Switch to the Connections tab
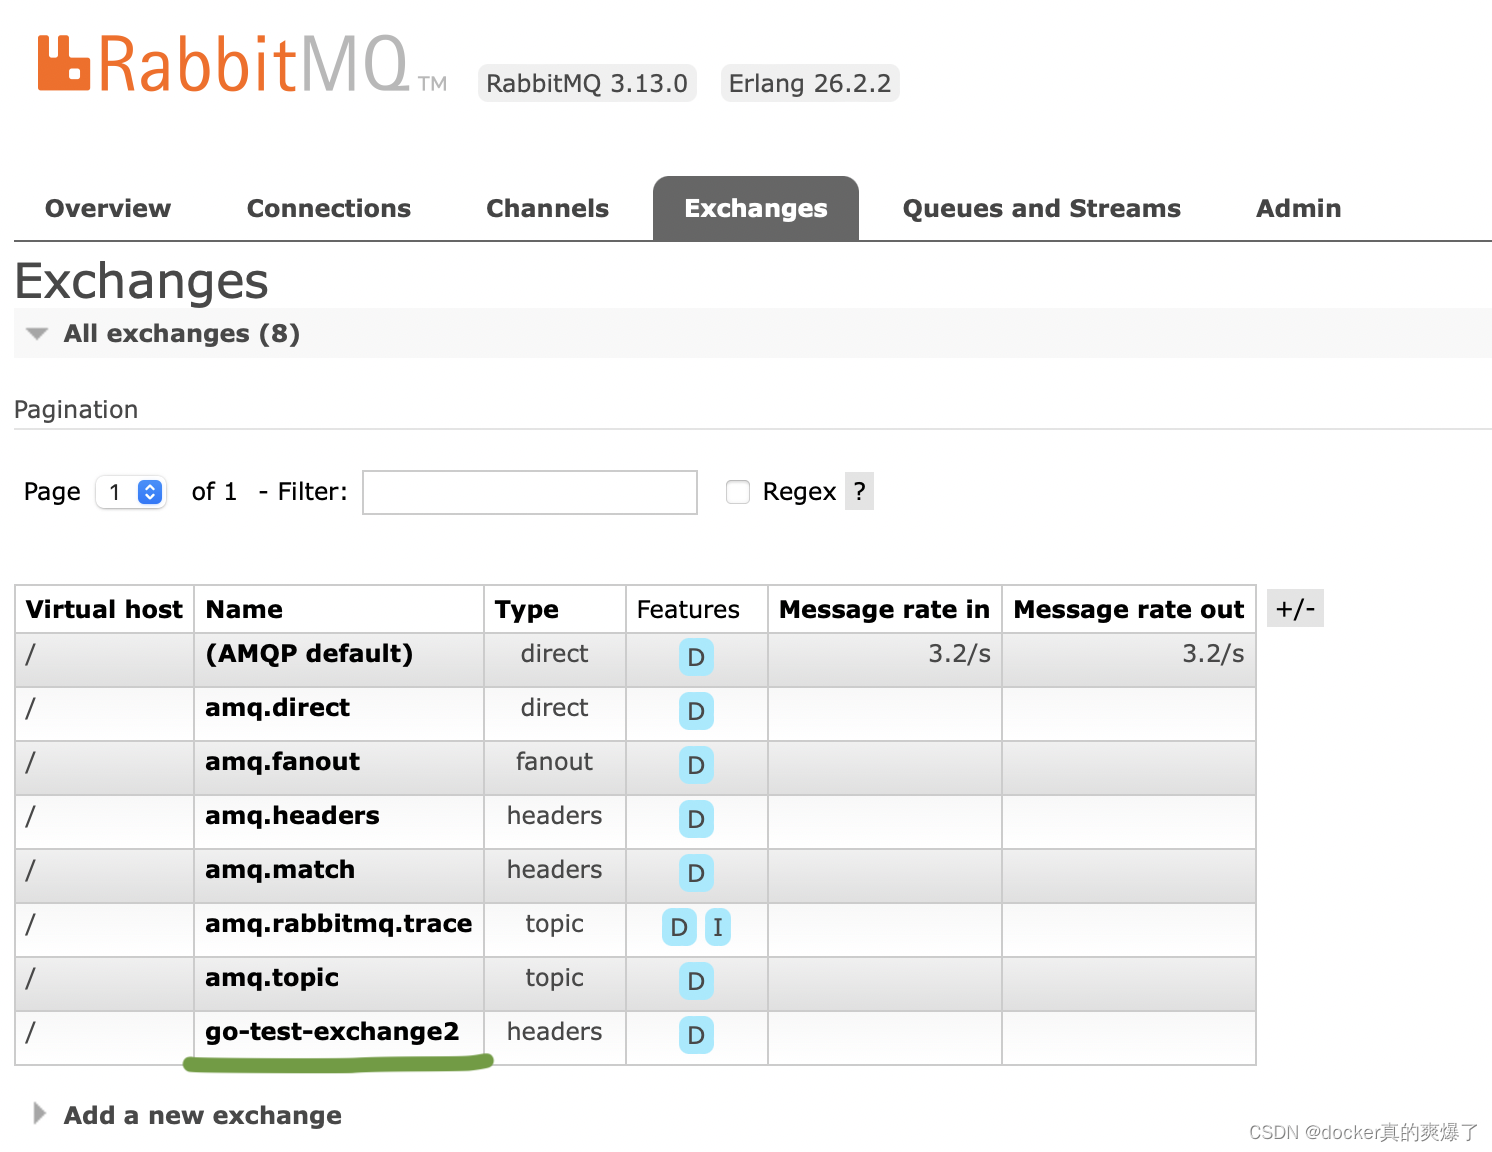Screen dimensions: 1492x1152 pos(329,208)
